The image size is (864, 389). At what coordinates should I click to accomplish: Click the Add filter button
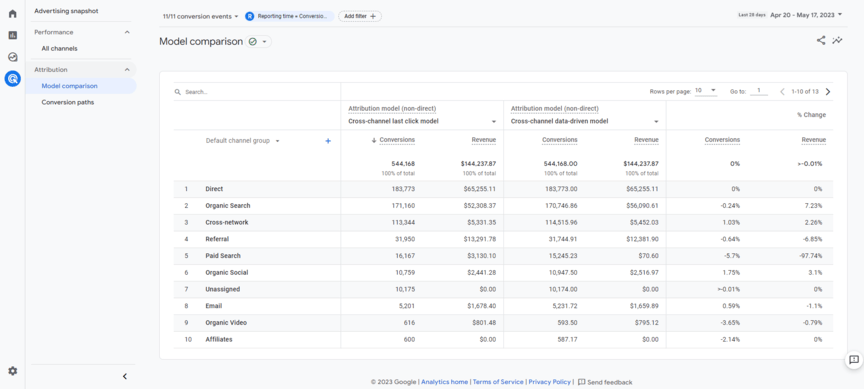(360, 17)
